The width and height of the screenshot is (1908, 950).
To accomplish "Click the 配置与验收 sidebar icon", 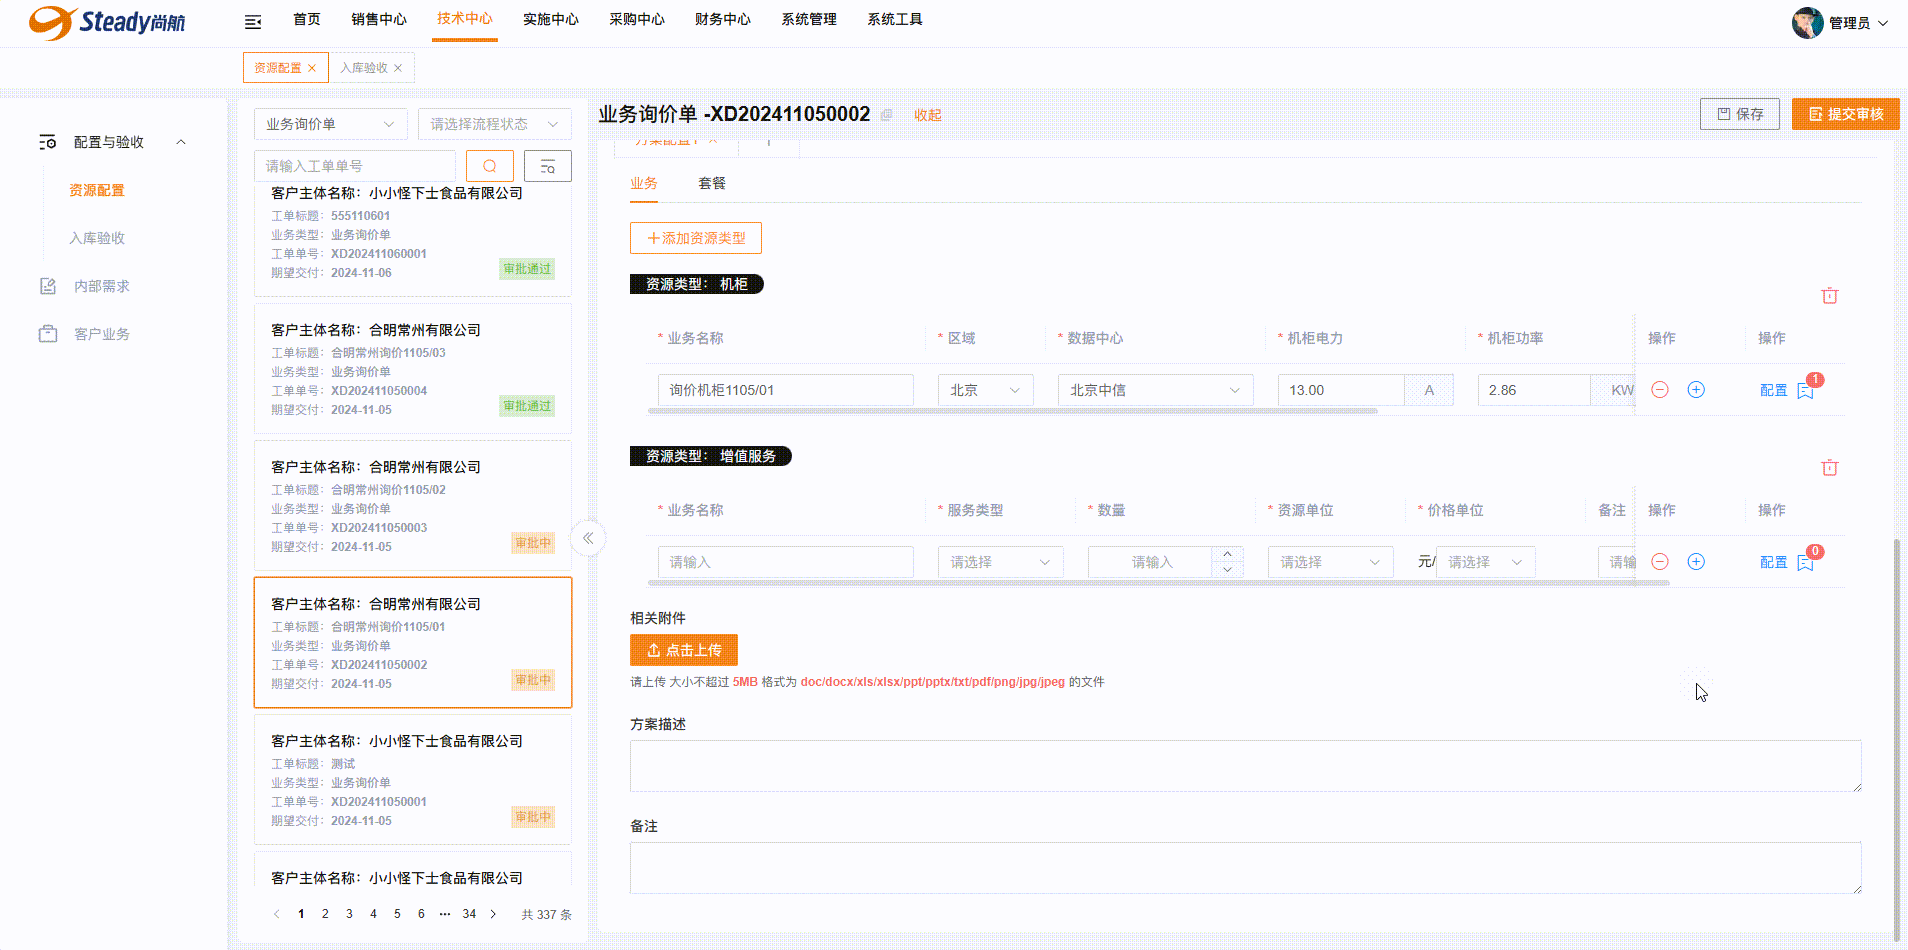I will (48, 142).
